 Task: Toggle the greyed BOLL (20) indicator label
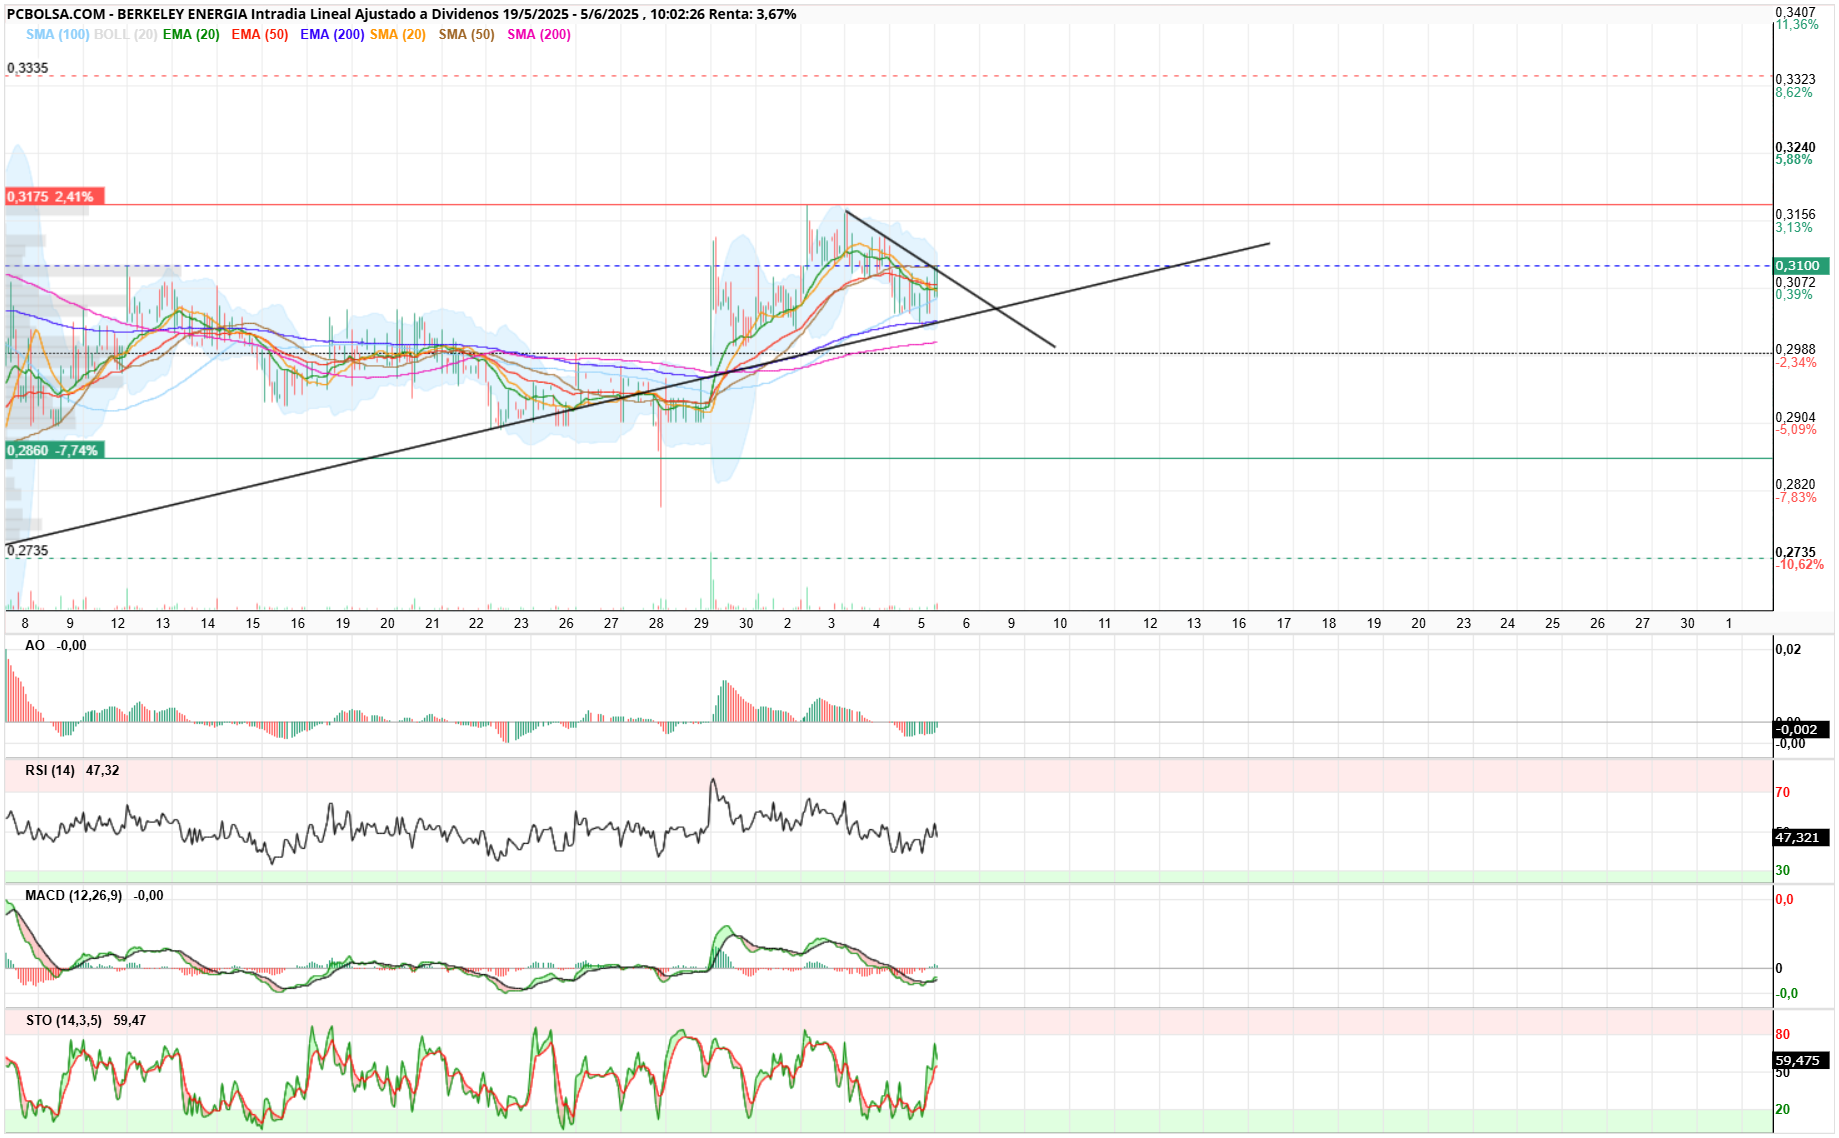(x=125, y=34)
